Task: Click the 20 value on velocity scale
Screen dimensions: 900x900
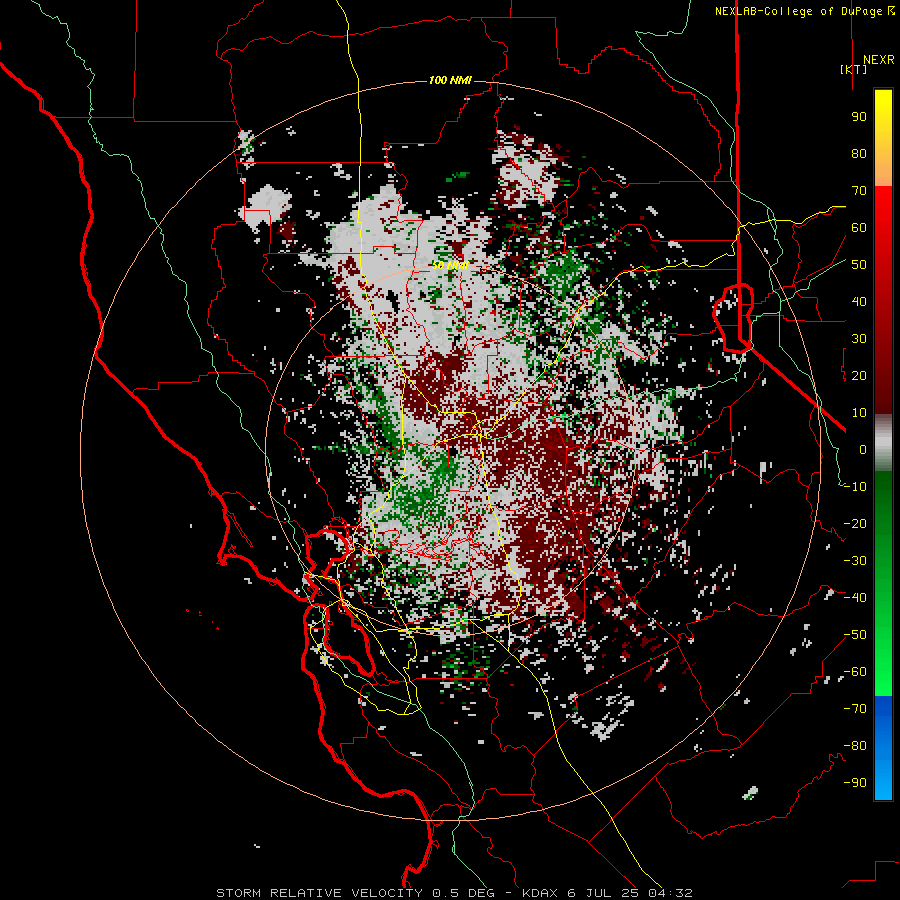Action: [859, 376]
